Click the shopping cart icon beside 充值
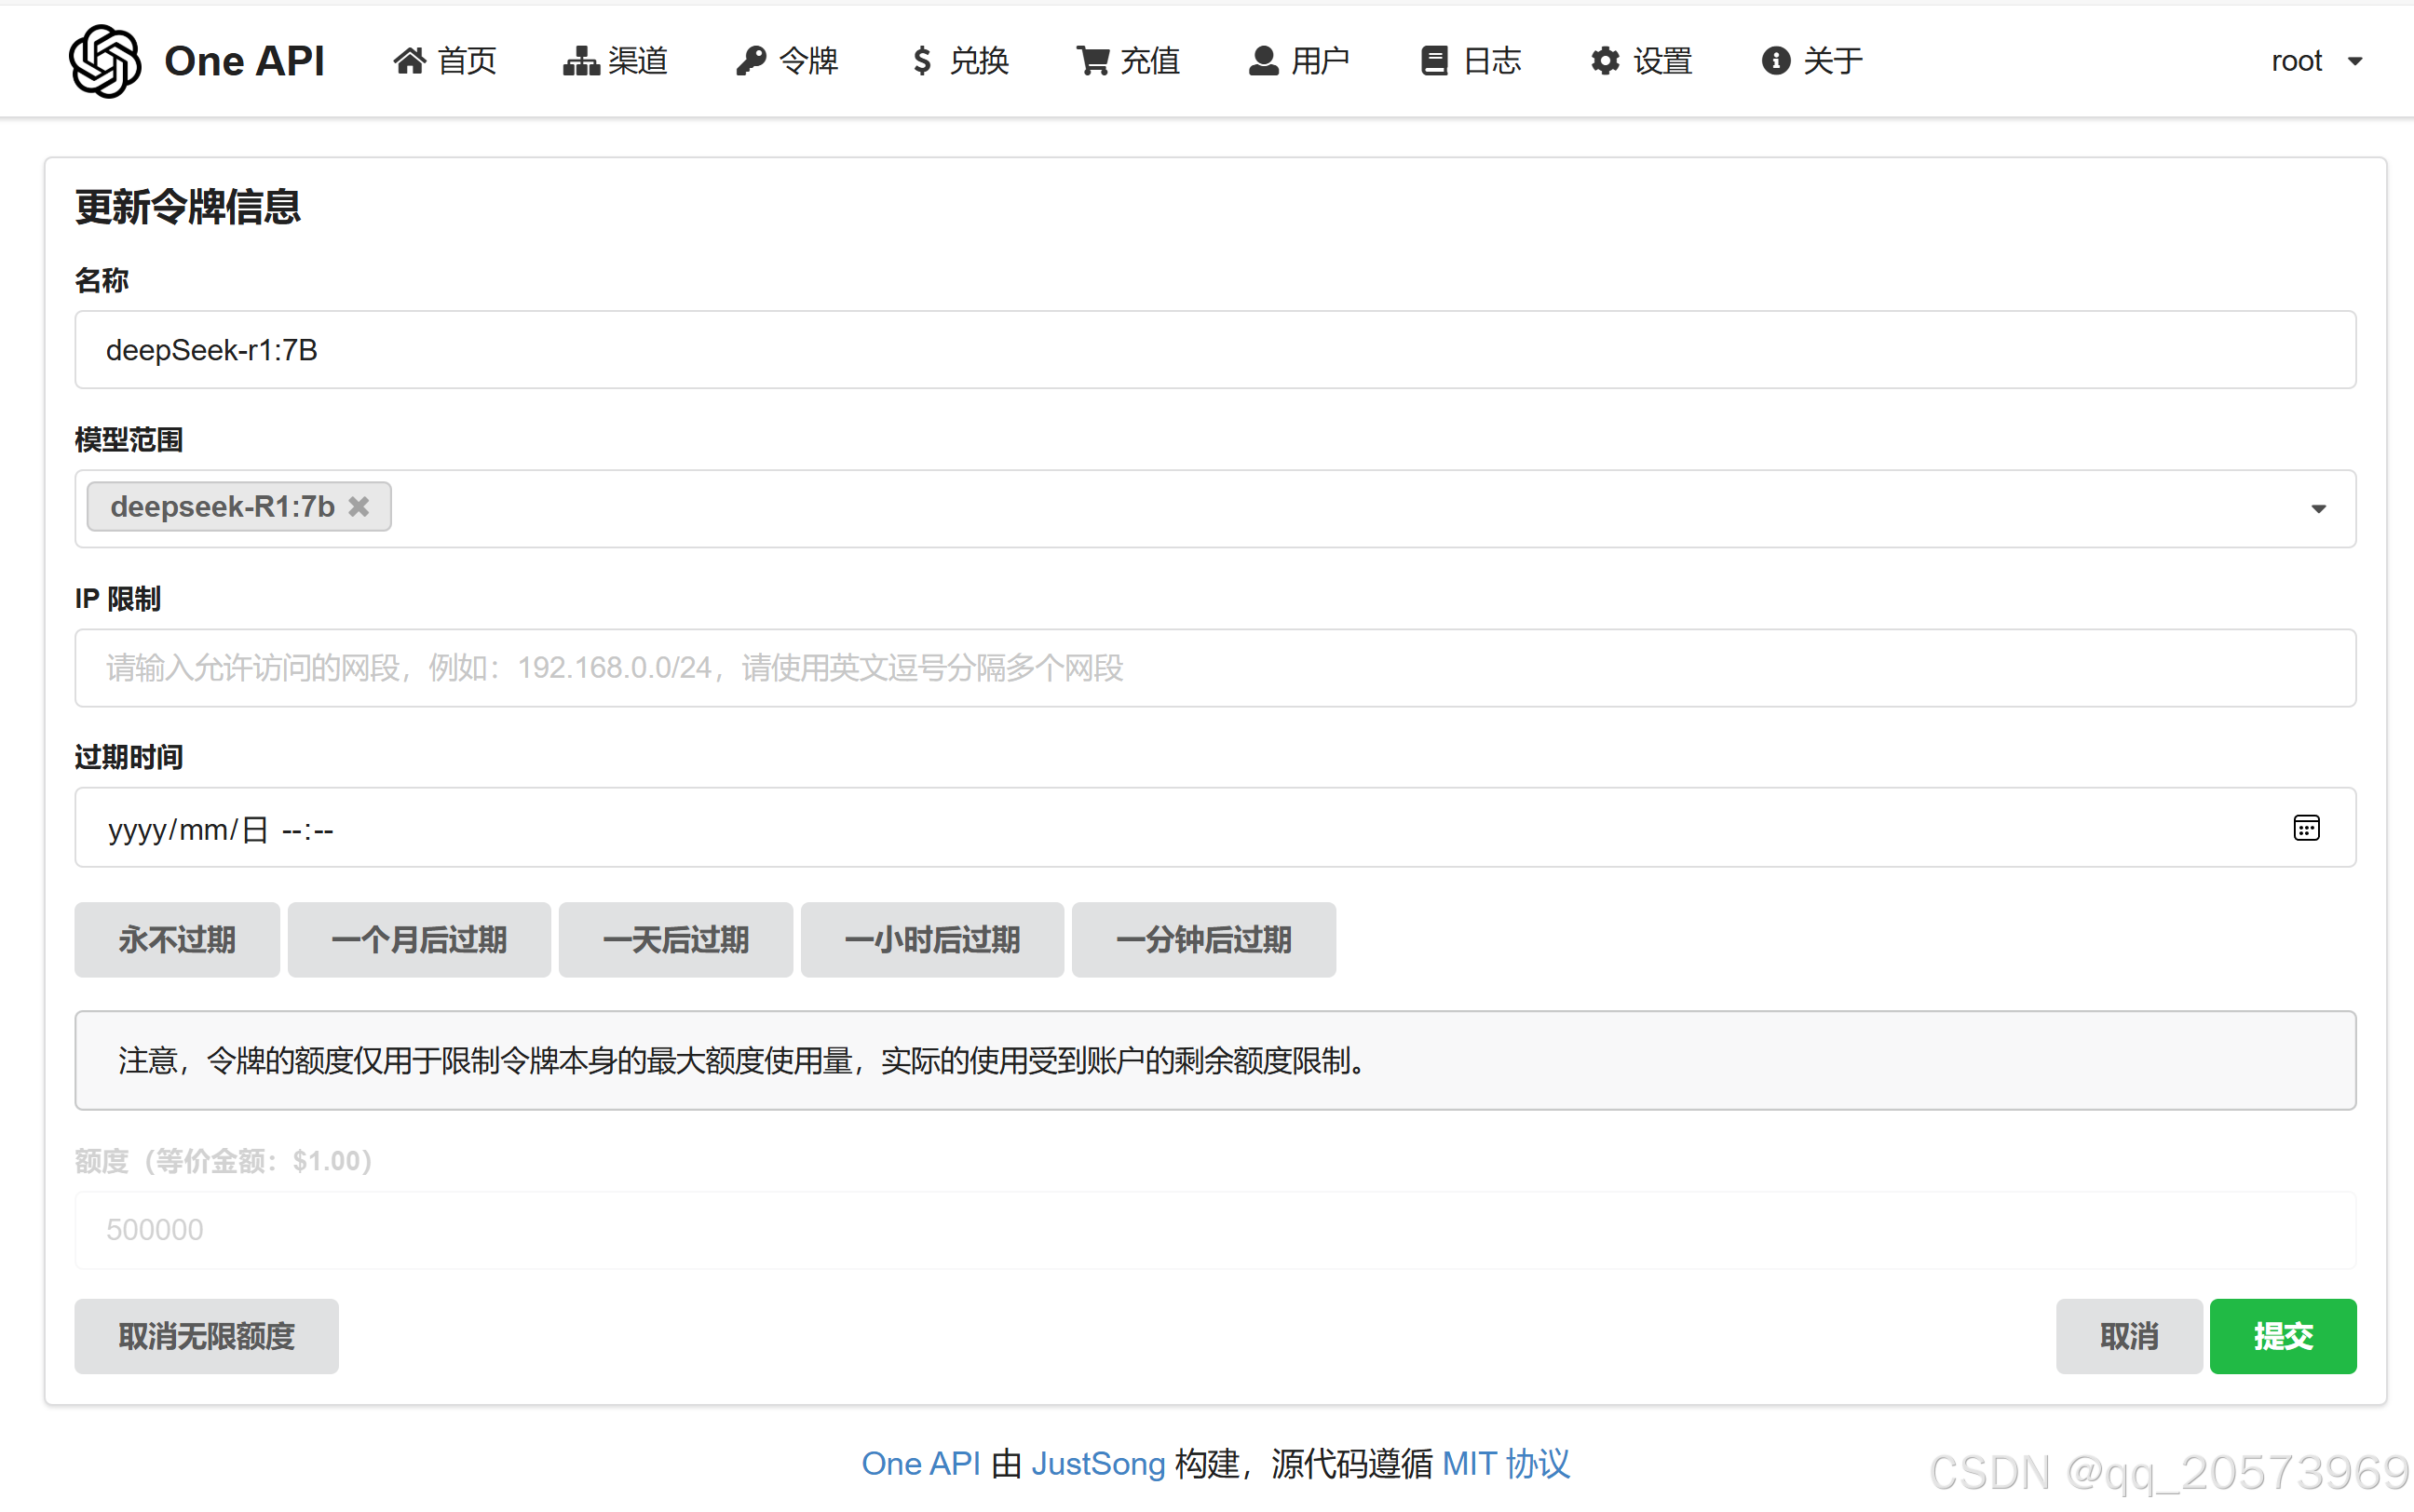 coord(1094,60)
